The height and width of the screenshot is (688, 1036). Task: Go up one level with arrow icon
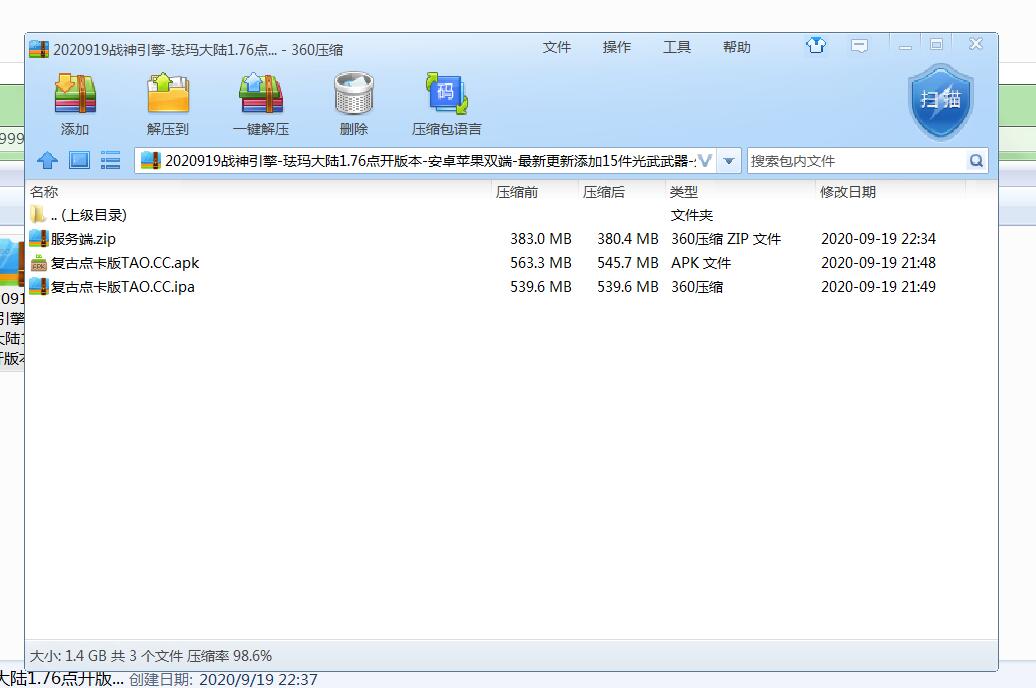(47, 160)
